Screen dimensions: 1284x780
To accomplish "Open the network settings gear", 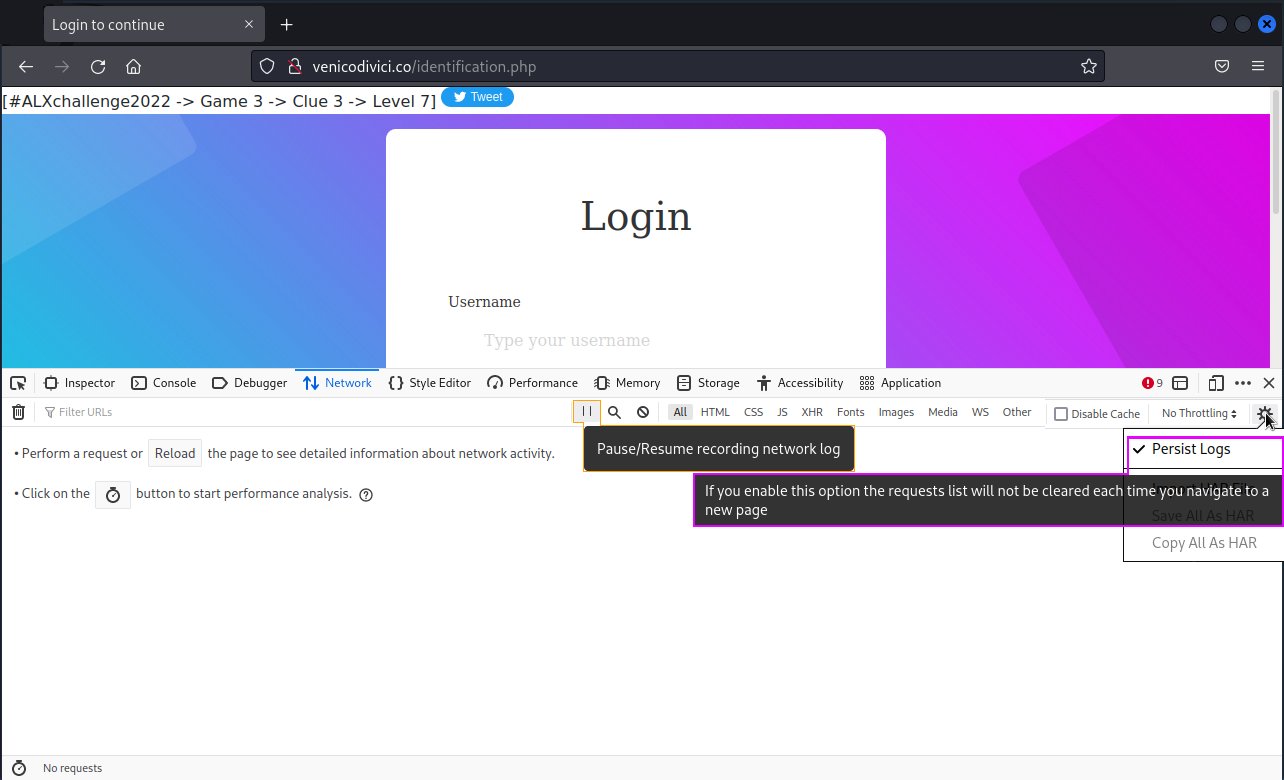I will pos(1264,412).
